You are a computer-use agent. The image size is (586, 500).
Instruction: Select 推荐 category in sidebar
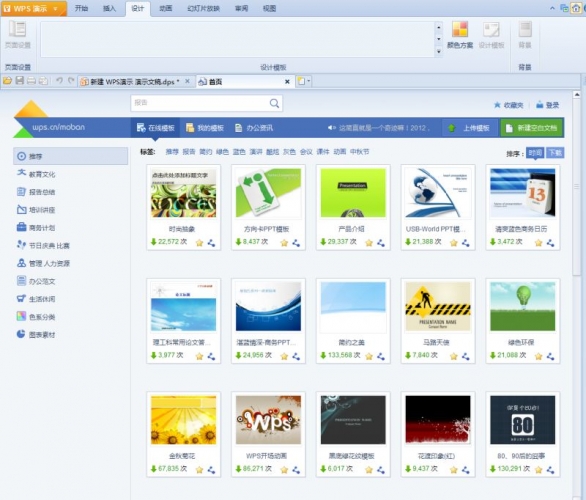coord(71,156)
